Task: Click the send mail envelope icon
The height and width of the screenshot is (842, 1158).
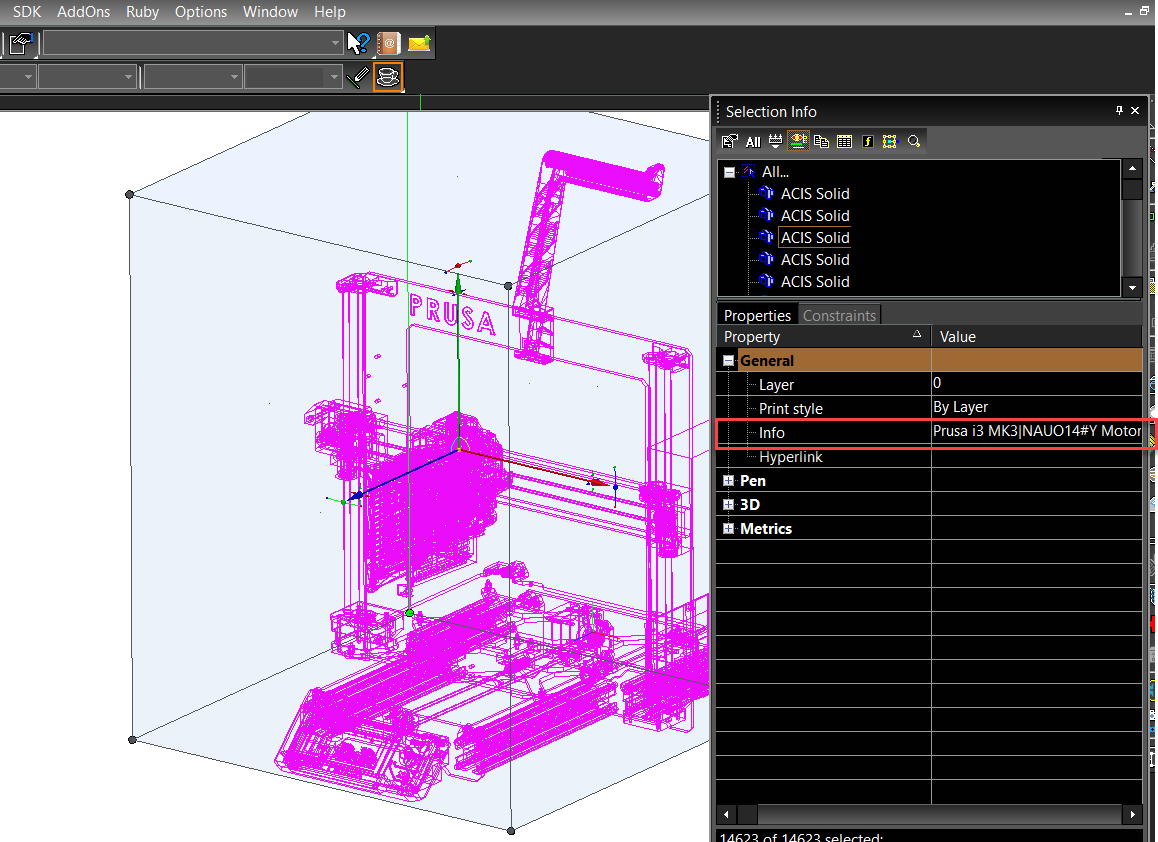Action: click(x=419, y=44)
